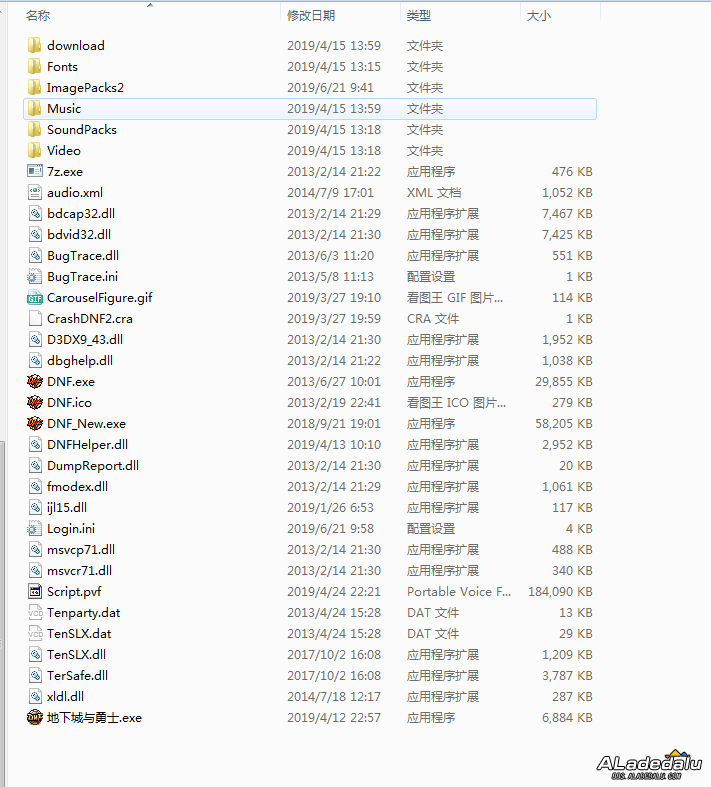Select the Script.pvf file icon
This screenshot has height=787, width=711.
pyautogui.click(x=35, y=591)
